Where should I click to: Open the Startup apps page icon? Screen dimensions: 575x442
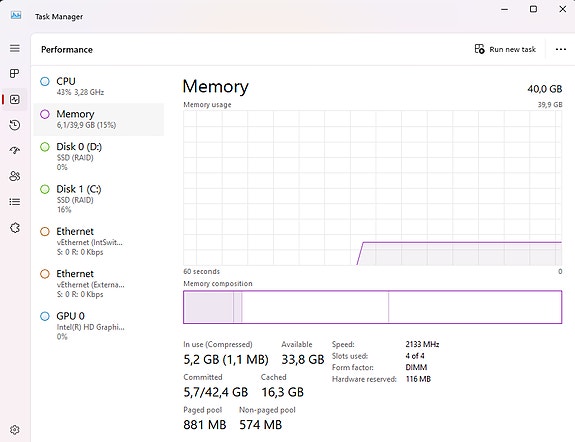[15, 150]
